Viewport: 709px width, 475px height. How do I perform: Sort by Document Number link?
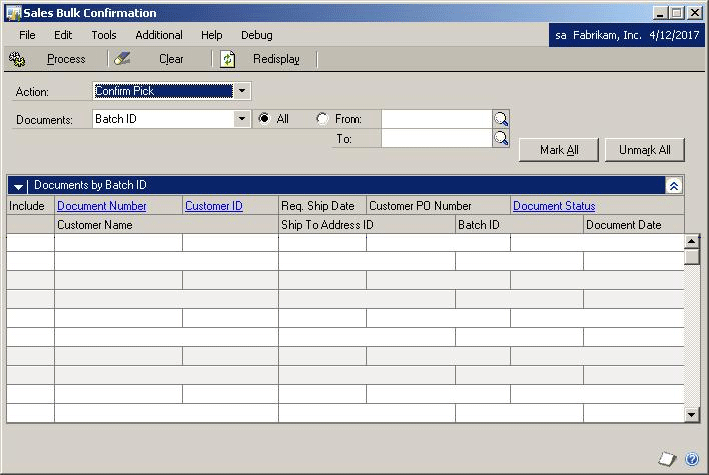(x=102, y=206)
